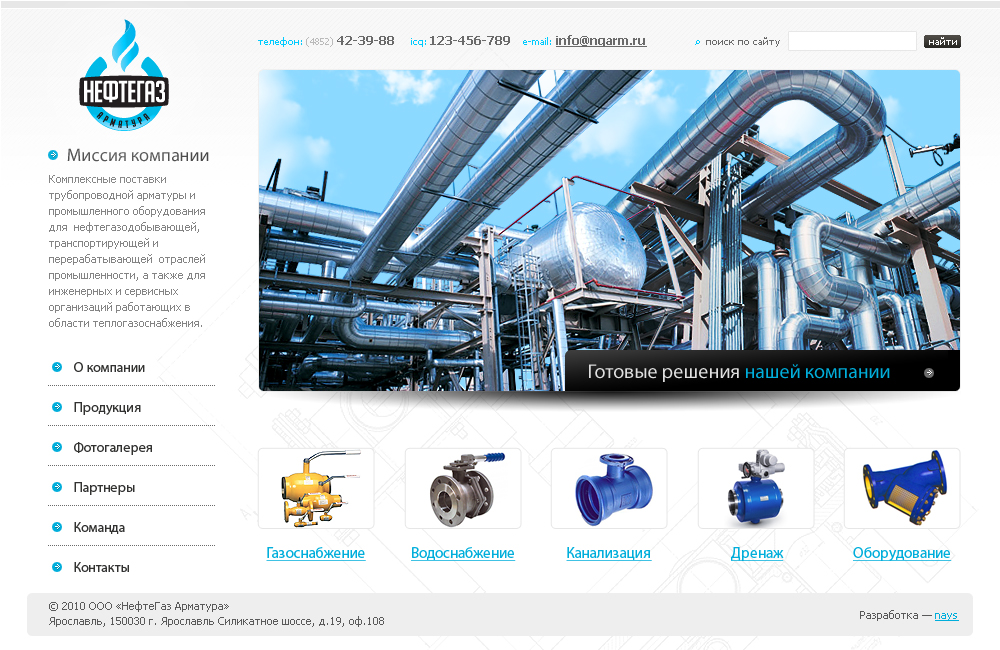Open the Канализация category link
This screenshot has height=650, width=1000.
(x=608, y=553)
